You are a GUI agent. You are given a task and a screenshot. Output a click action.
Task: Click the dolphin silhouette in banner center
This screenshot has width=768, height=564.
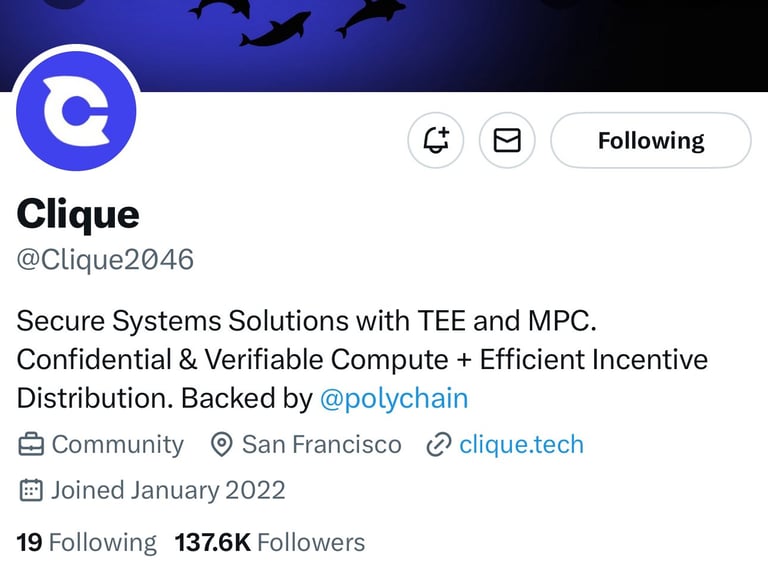[275, 30]
